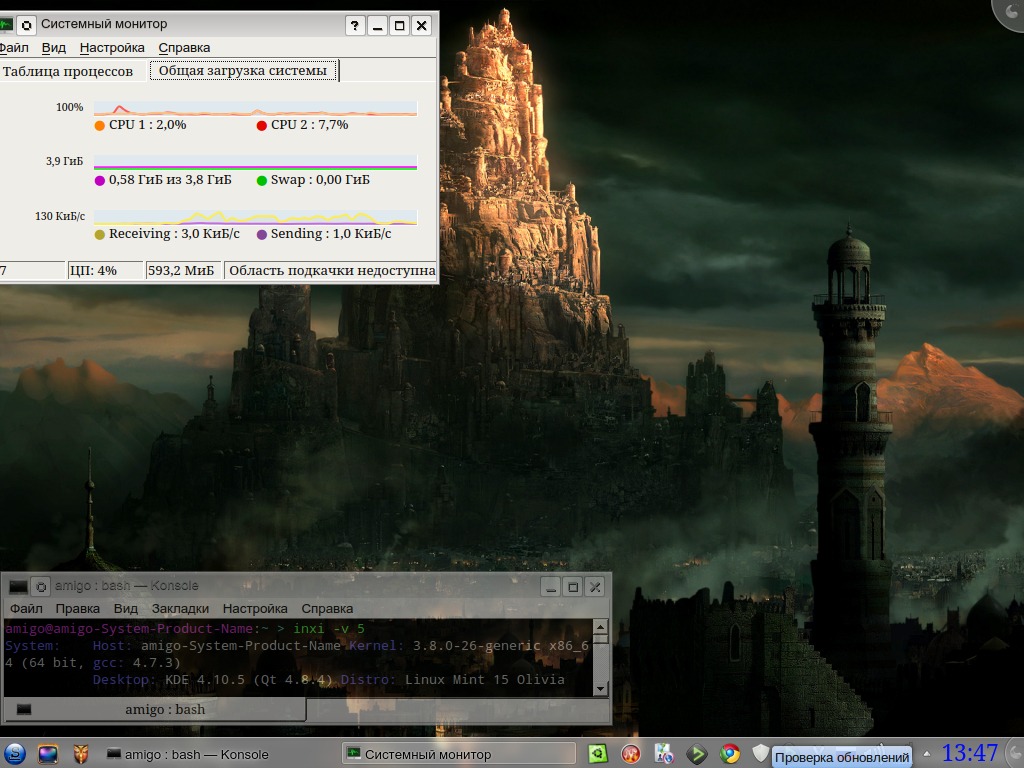Click the 'Receiving : 3,0 КиБ/с' label
The image size is (1024, 768).
coord(174,234)
